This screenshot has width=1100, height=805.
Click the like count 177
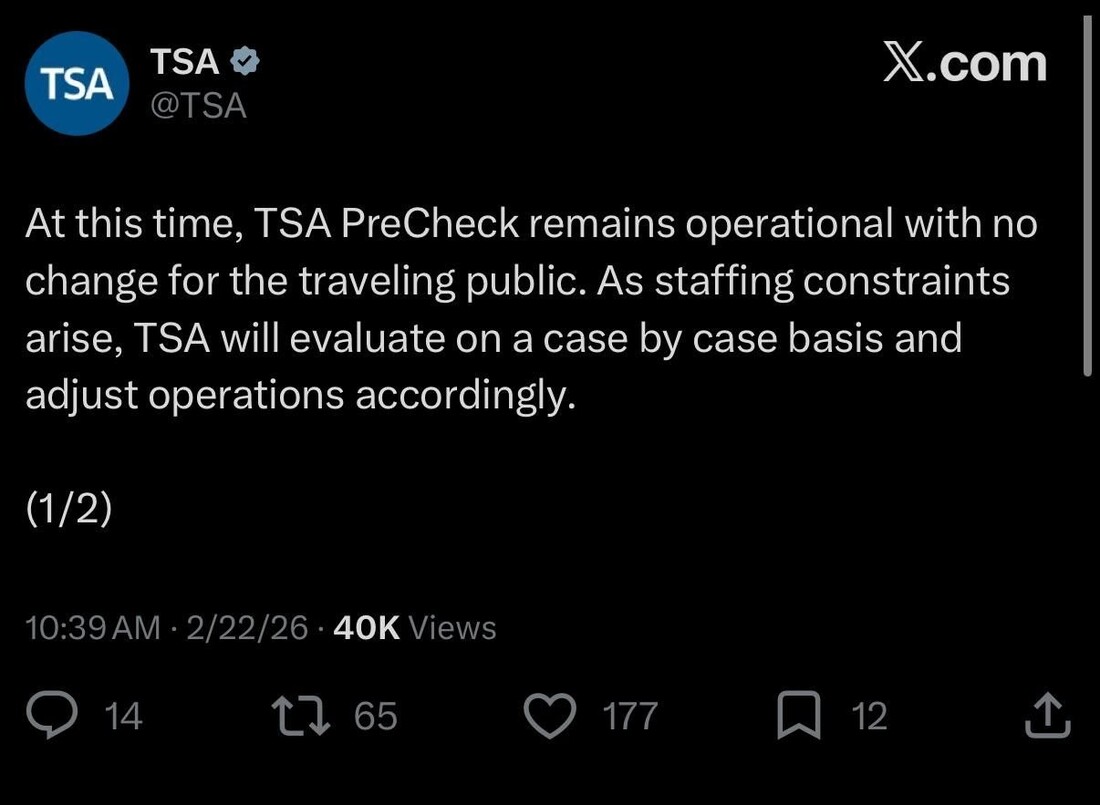coord(630,717)
